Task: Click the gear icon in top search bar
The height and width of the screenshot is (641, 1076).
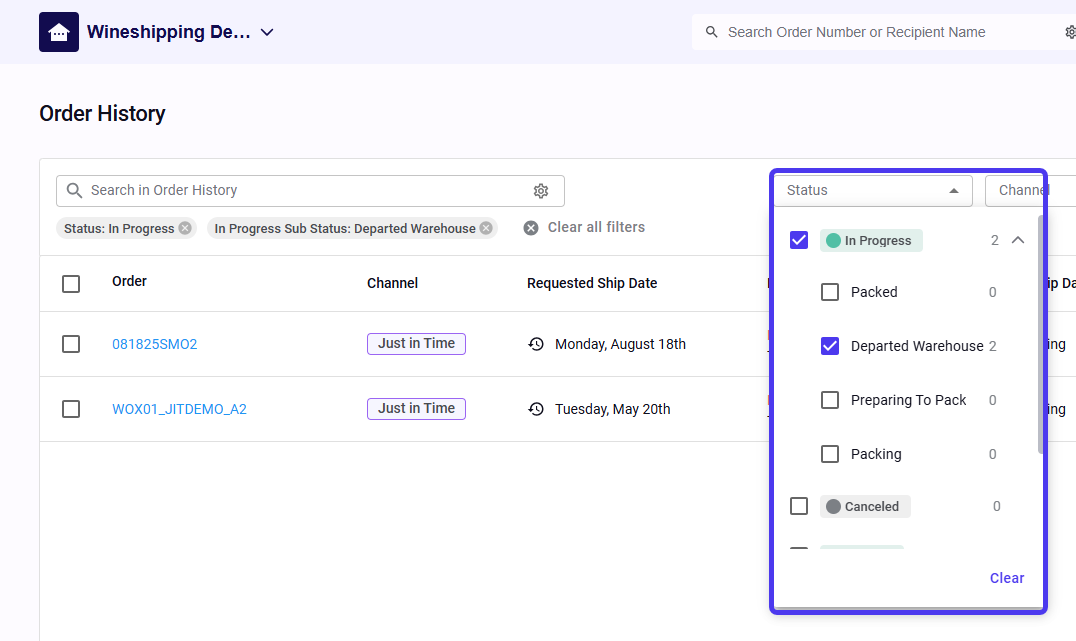Action: (x=1069, y=32)
